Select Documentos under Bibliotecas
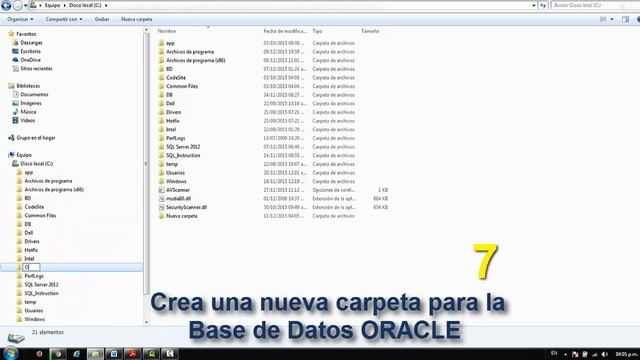 click(x=34, y=94)
